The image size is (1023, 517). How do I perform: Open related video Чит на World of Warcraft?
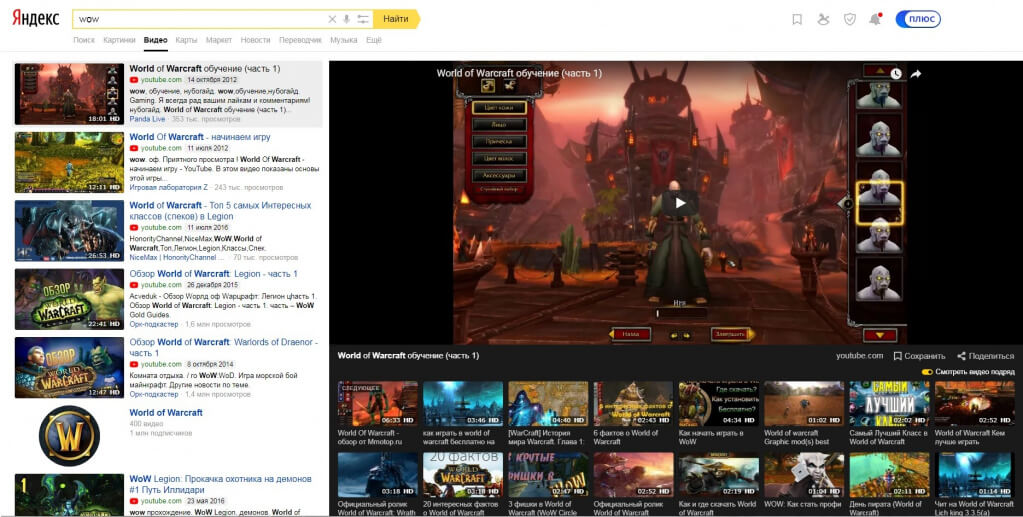974,484
